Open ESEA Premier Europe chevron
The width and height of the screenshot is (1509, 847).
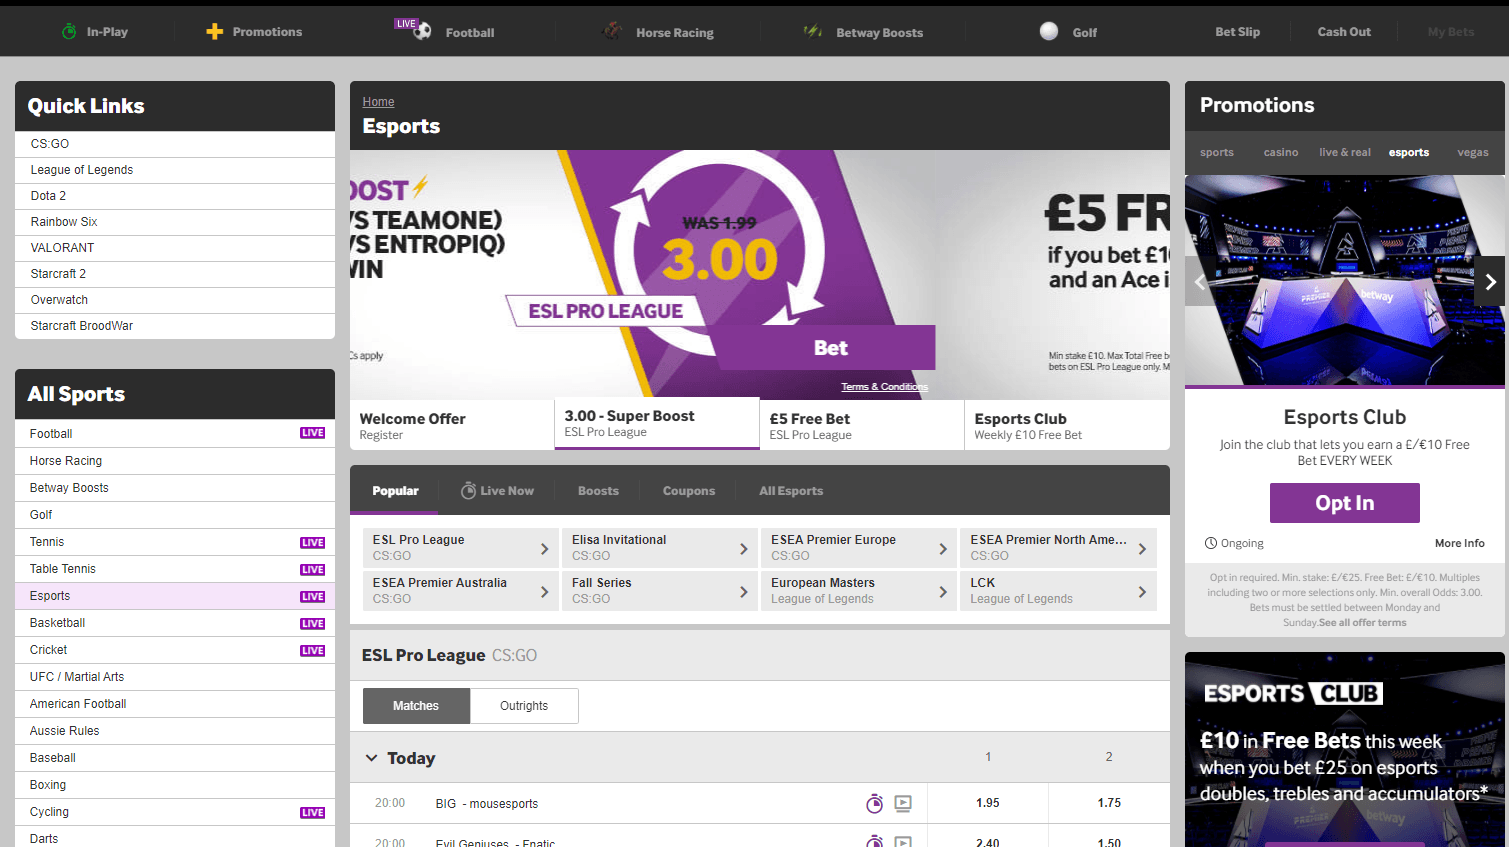(x=942, y=549)
